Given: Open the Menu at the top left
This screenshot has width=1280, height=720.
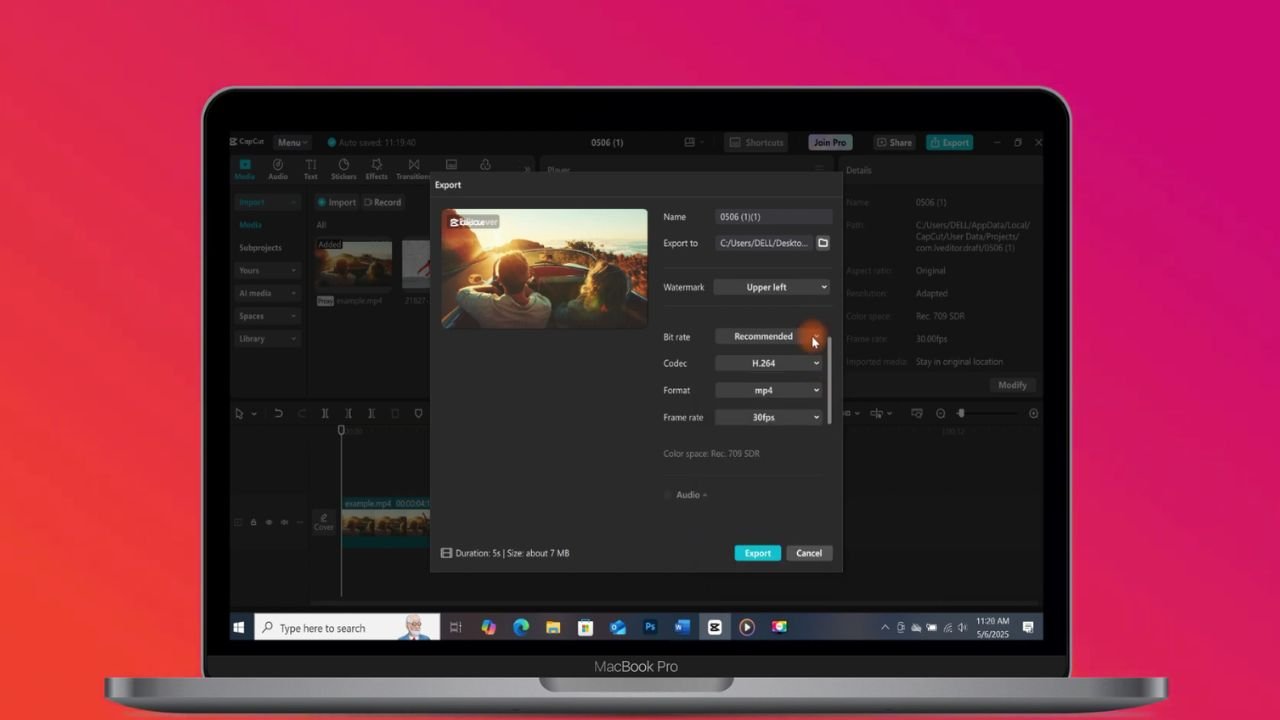Looking at the screenshot, I should (291, 142).
